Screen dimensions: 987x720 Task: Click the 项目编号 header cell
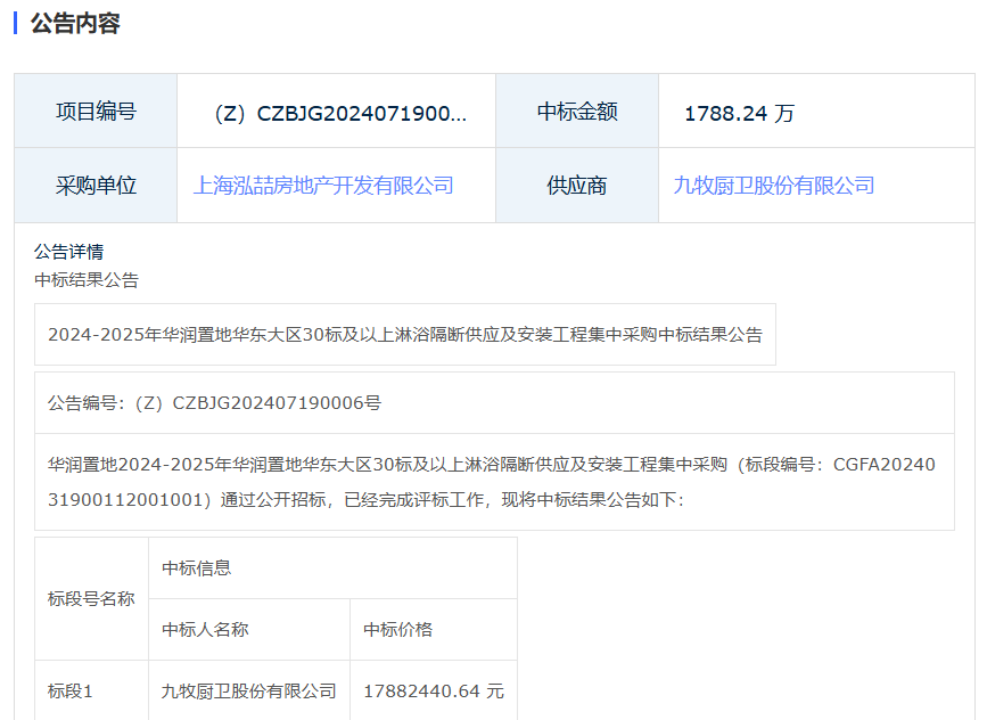pyautogui.click(x=96, y=111)
